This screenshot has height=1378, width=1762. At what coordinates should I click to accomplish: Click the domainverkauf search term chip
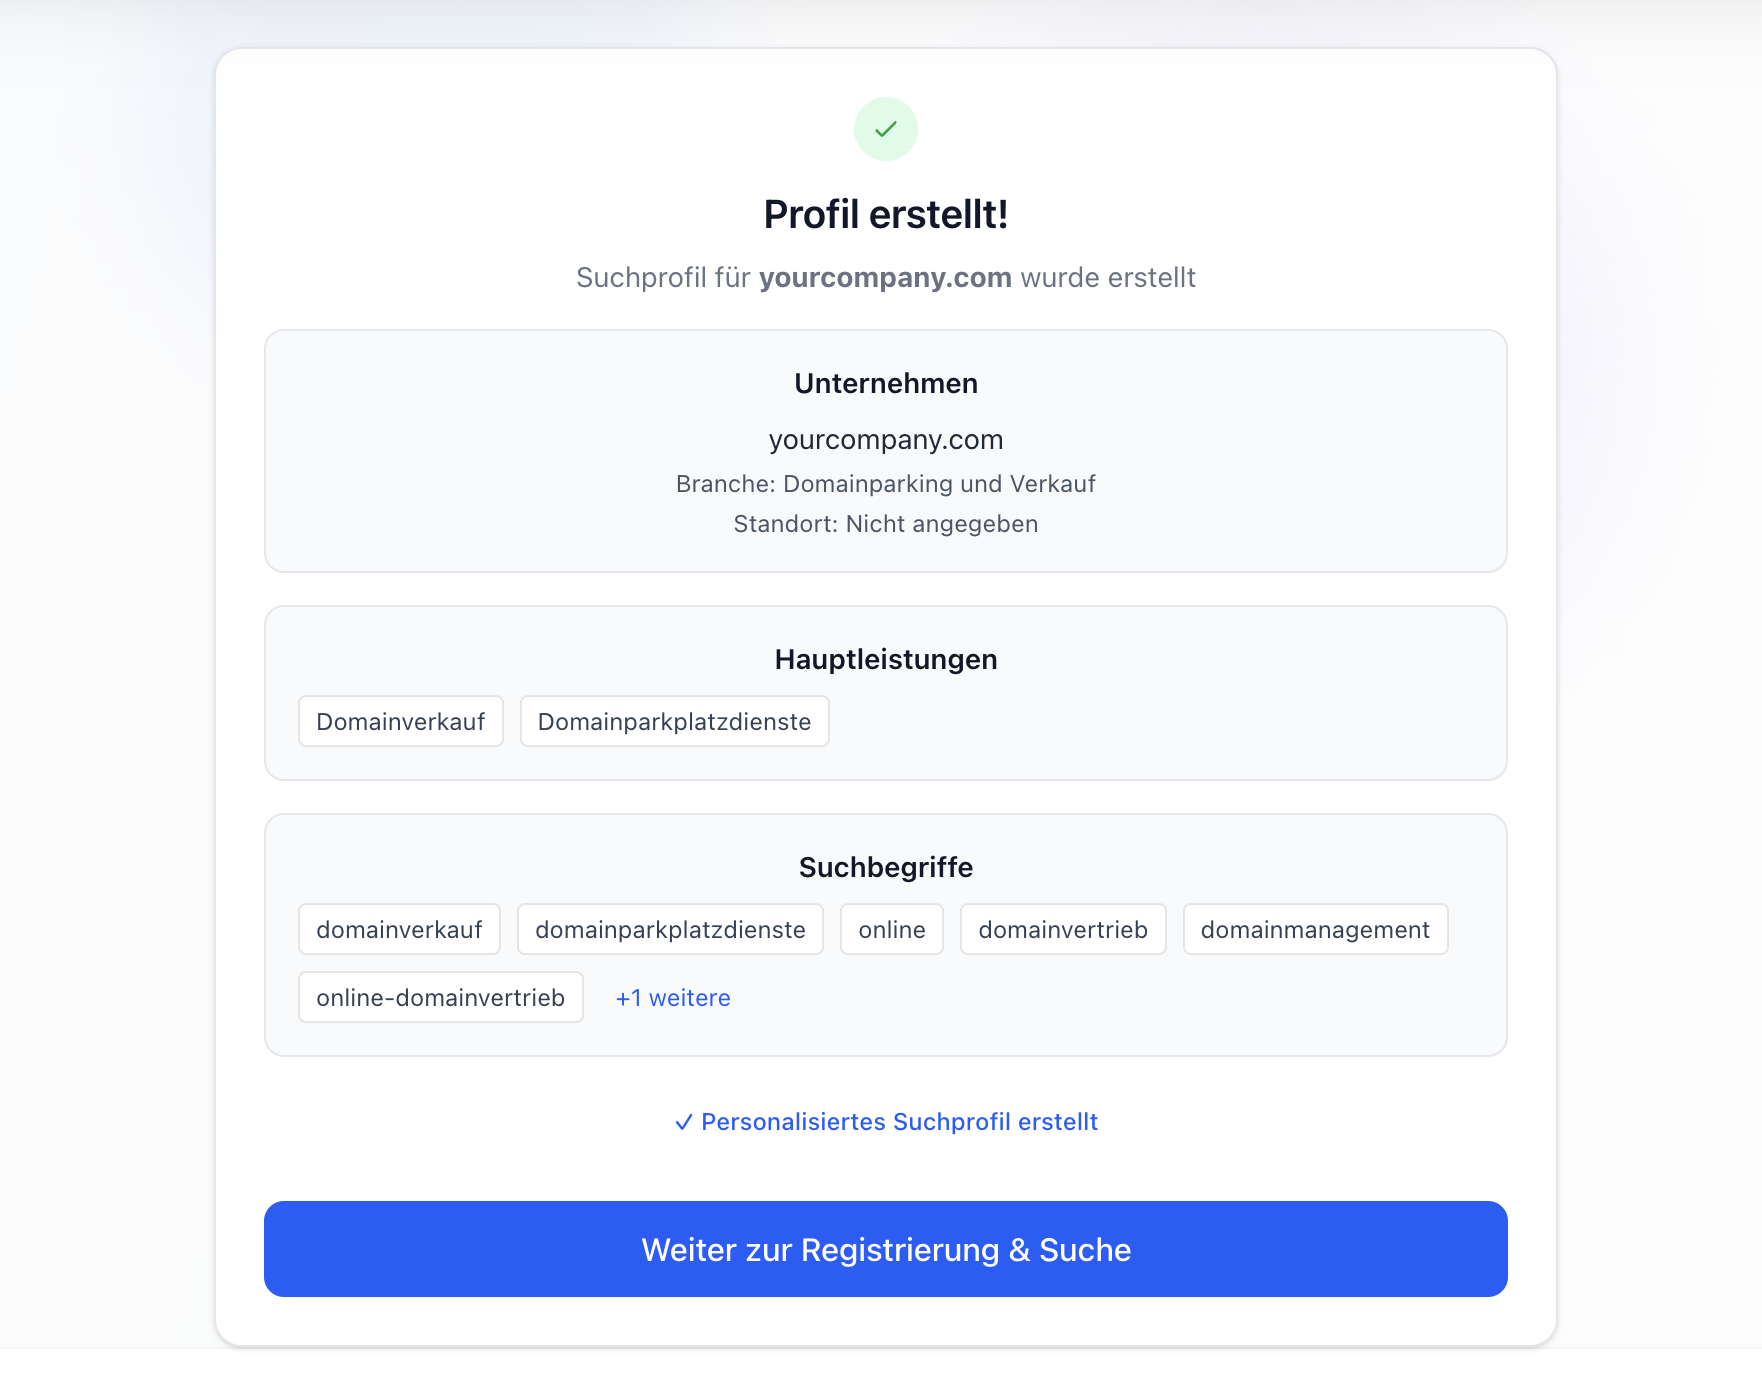(x=399, y=930)
